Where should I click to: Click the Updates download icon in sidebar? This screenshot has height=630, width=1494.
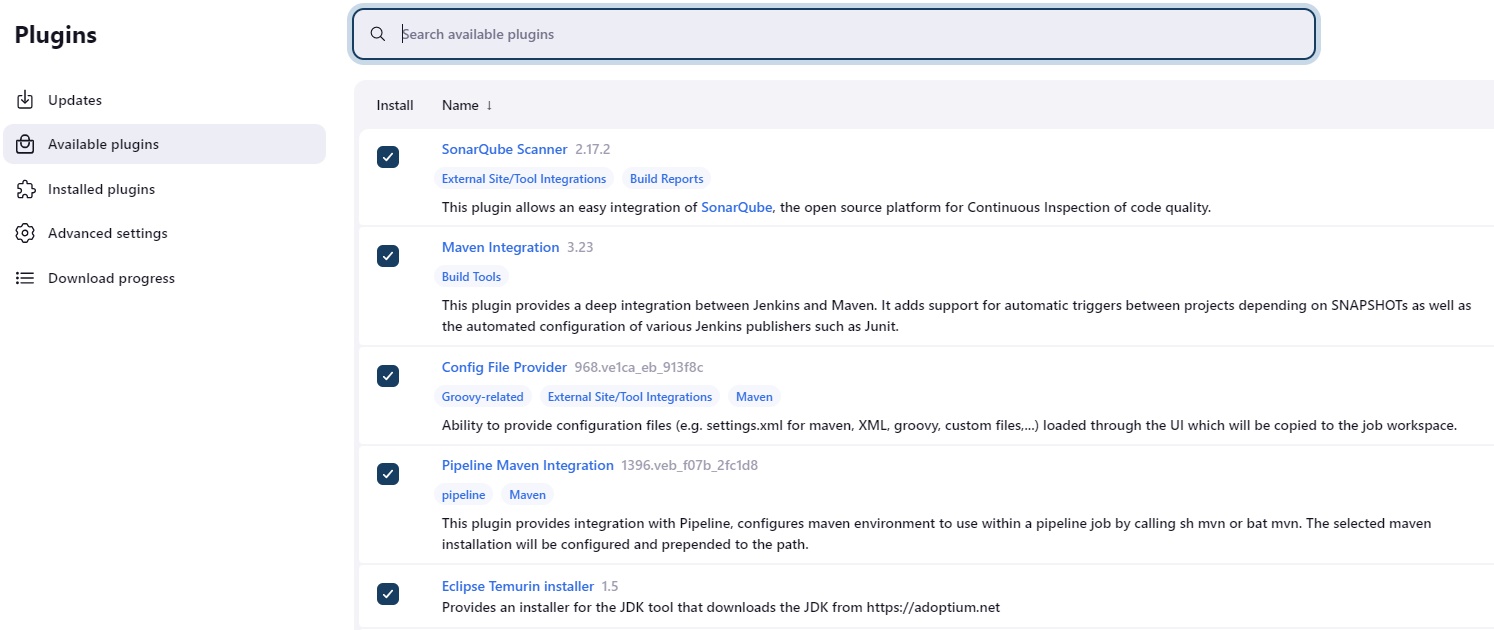[26, 100]
